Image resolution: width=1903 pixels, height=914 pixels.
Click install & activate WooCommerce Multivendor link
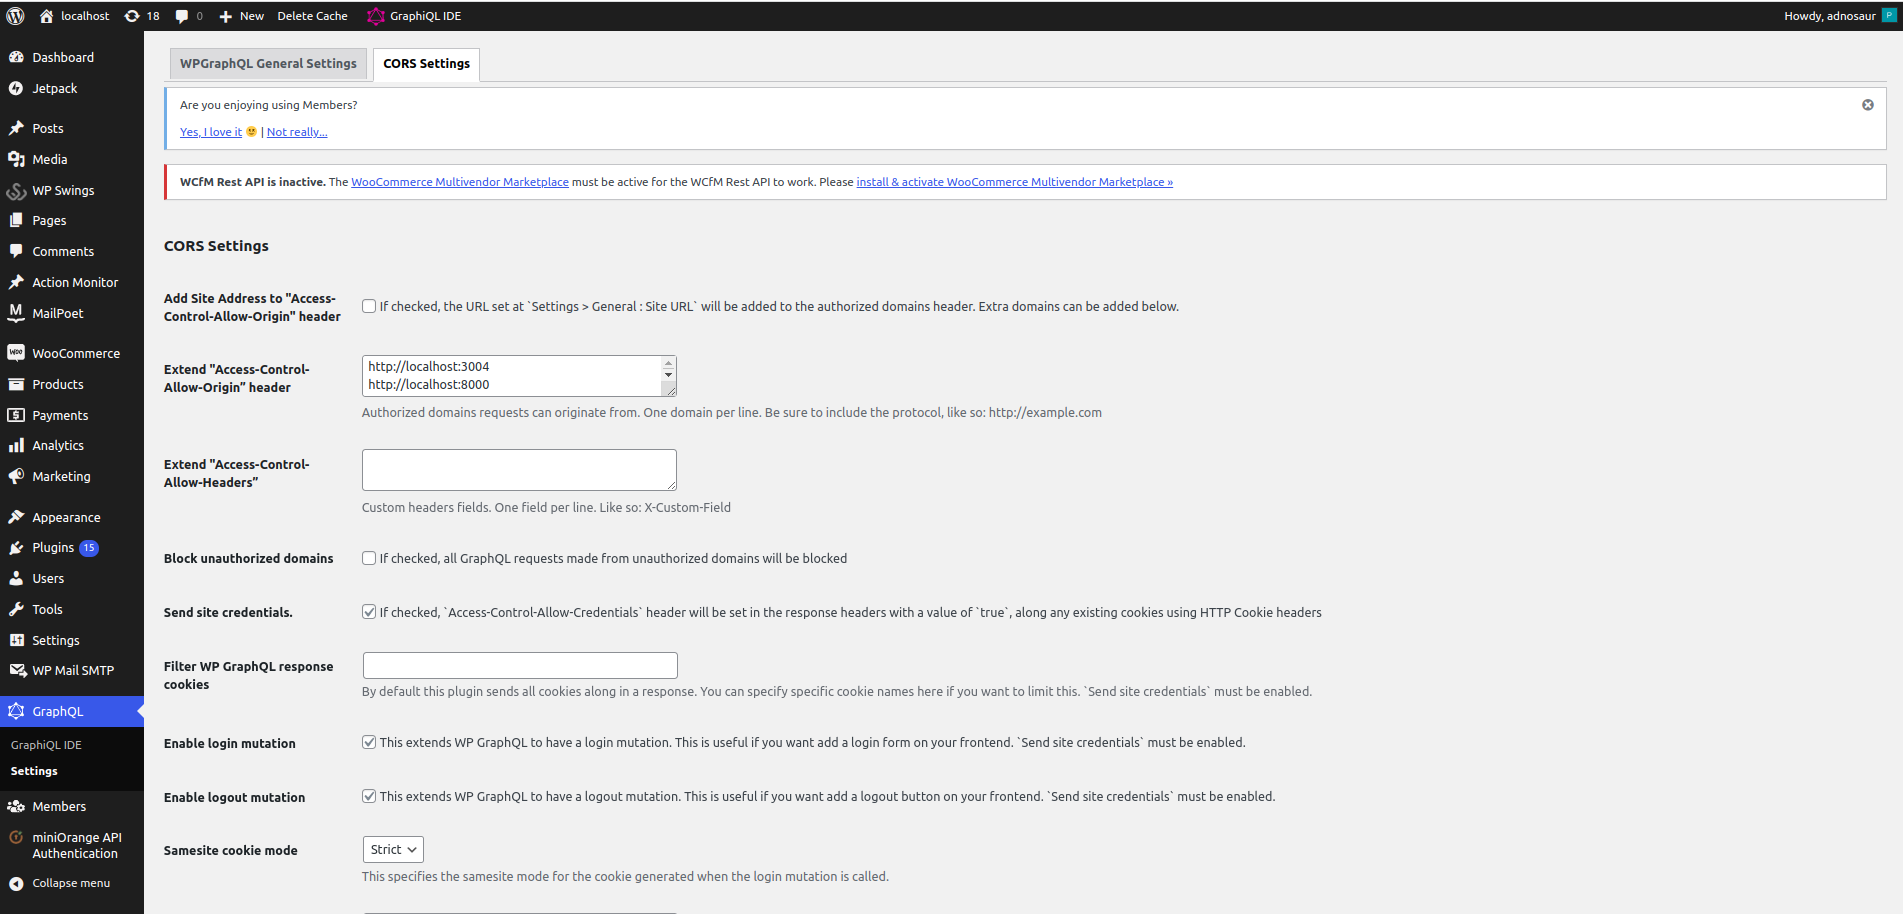point(1014,182)
